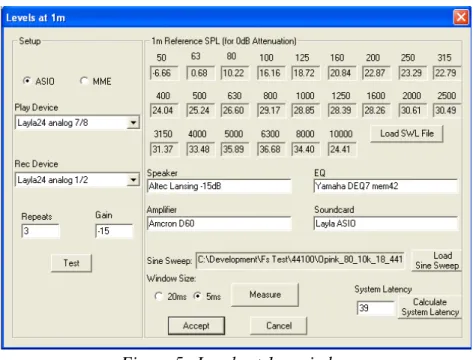The width and height of the screenshot is (473, 360).
Task: Edit the Soundcard name field
Action: (x=386, y=223)
